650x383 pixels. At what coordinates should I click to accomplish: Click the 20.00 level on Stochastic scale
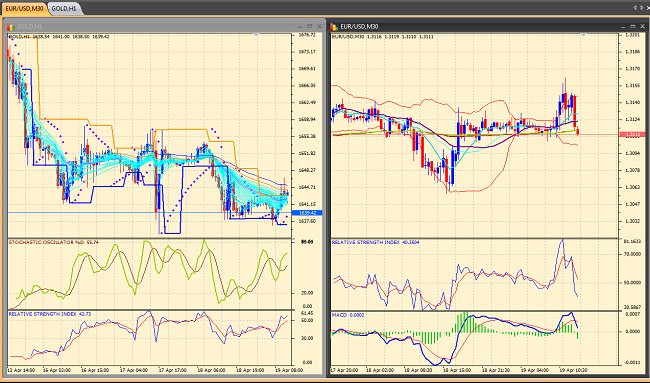click(307, 293)
